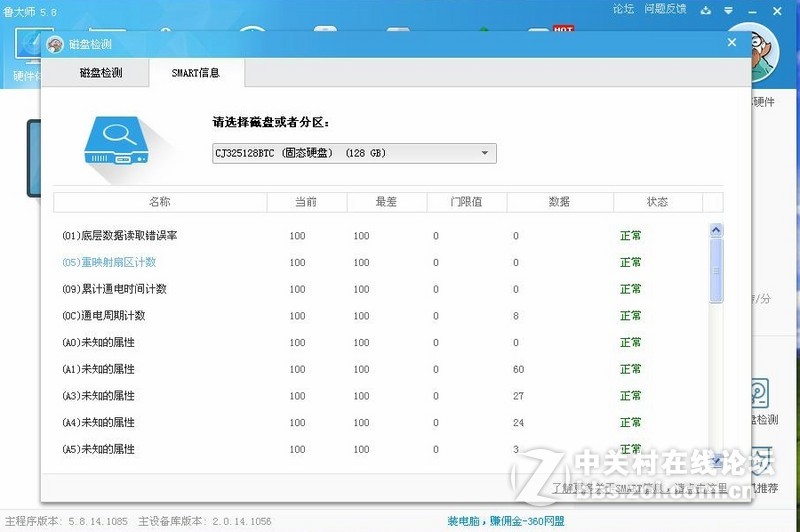800x532 pixels.
Task: Click the data value 27 for A3
Action: click(518, 396)
